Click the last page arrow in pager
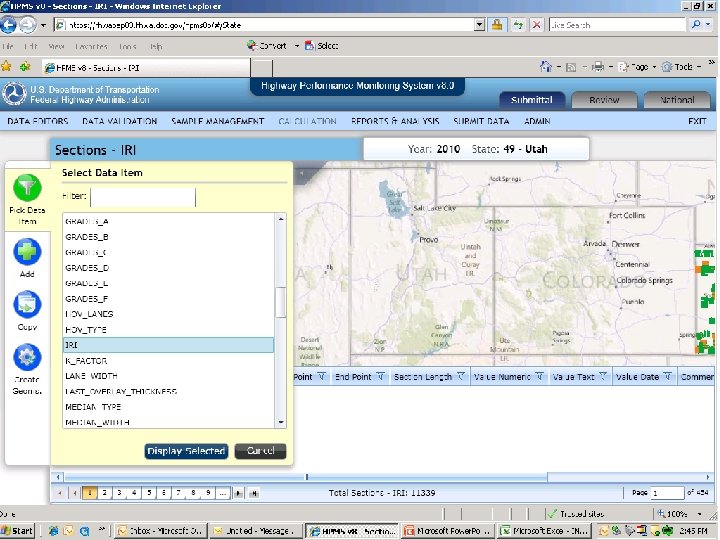Image resolution: width=720 pixels, height=540 pixels. [x=254, y=493]
